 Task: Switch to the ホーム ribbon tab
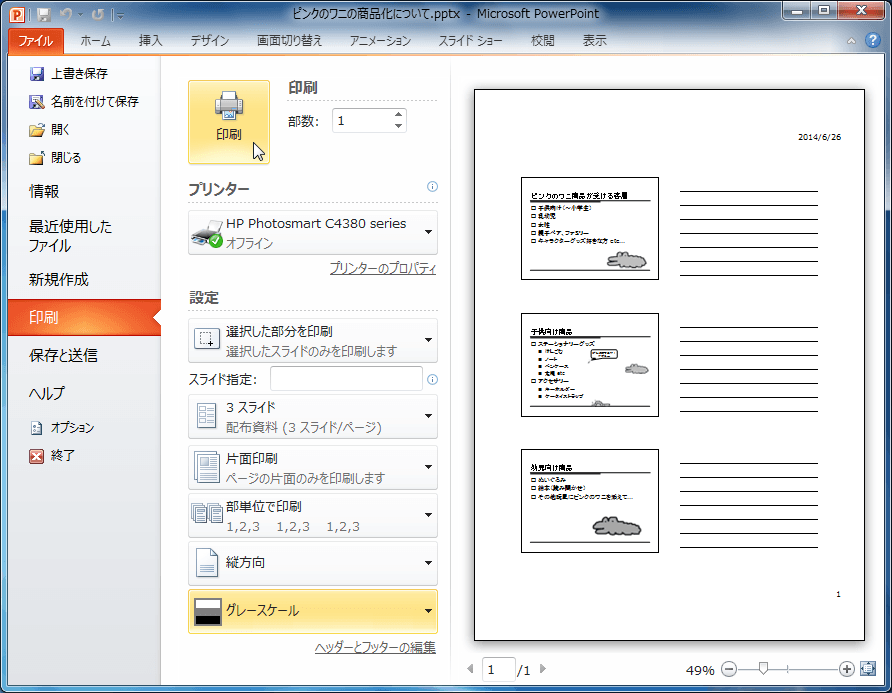(x=95, y=40)
